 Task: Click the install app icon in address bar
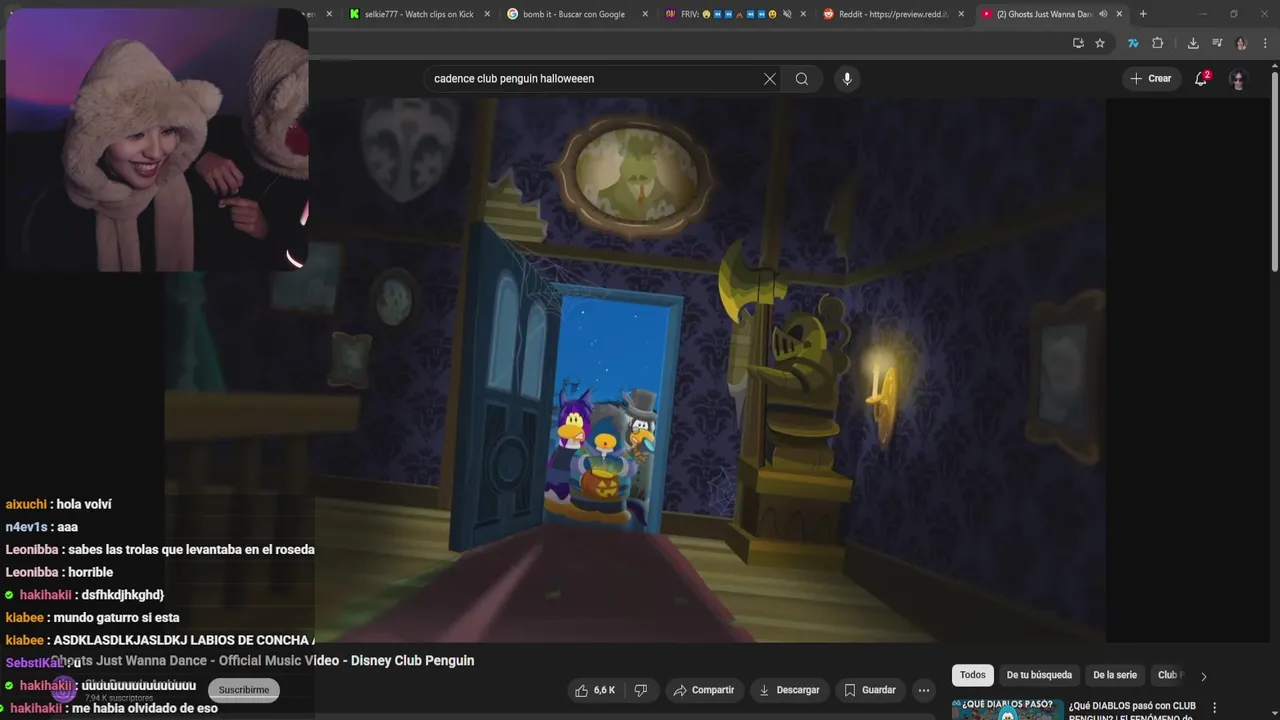[x=1078, y=43]
